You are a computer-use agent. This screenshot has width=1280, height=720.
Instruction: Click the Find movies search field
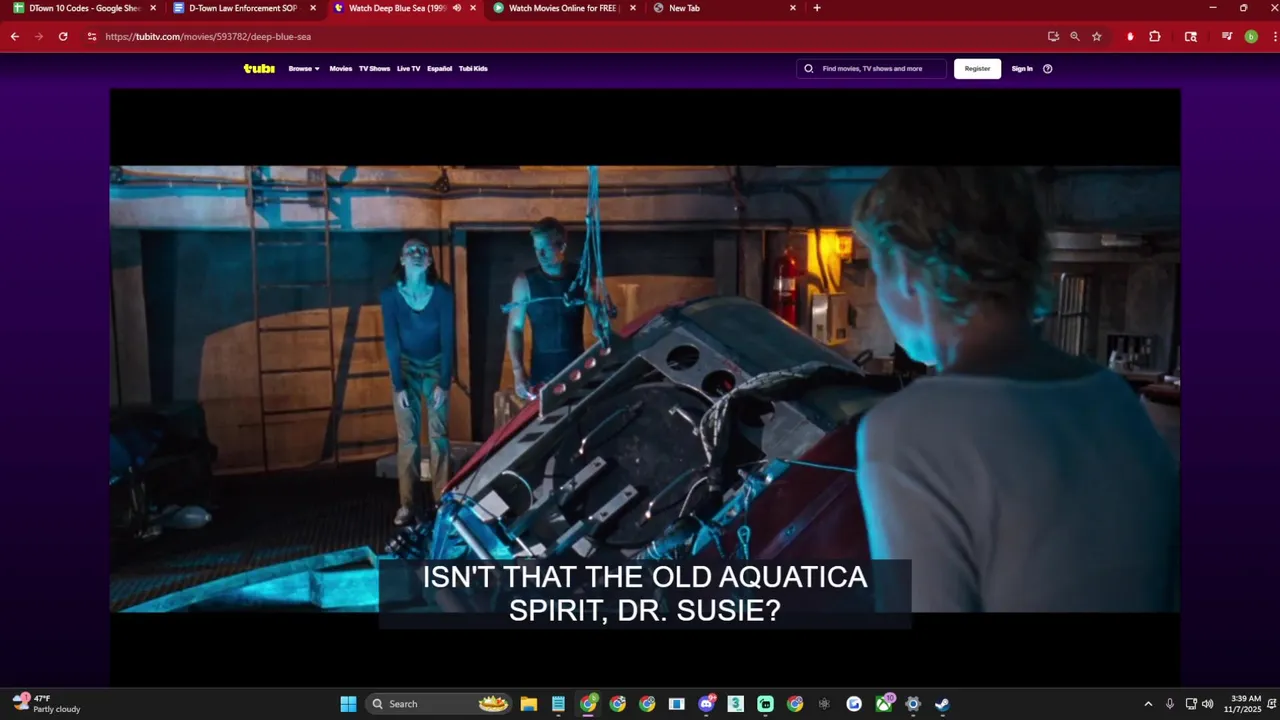tap(872, 69)
